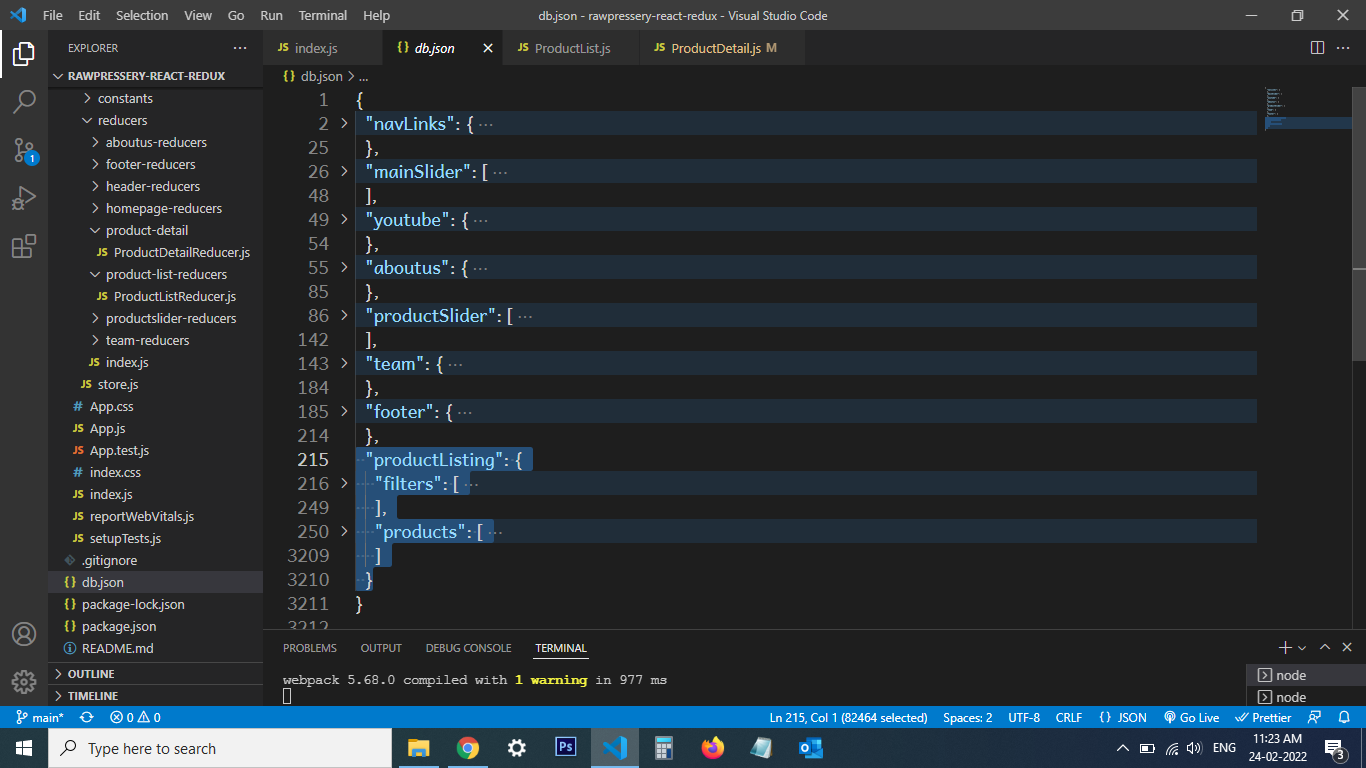
Task: Open Outlook from the taskbar
Action: point(810,748)
